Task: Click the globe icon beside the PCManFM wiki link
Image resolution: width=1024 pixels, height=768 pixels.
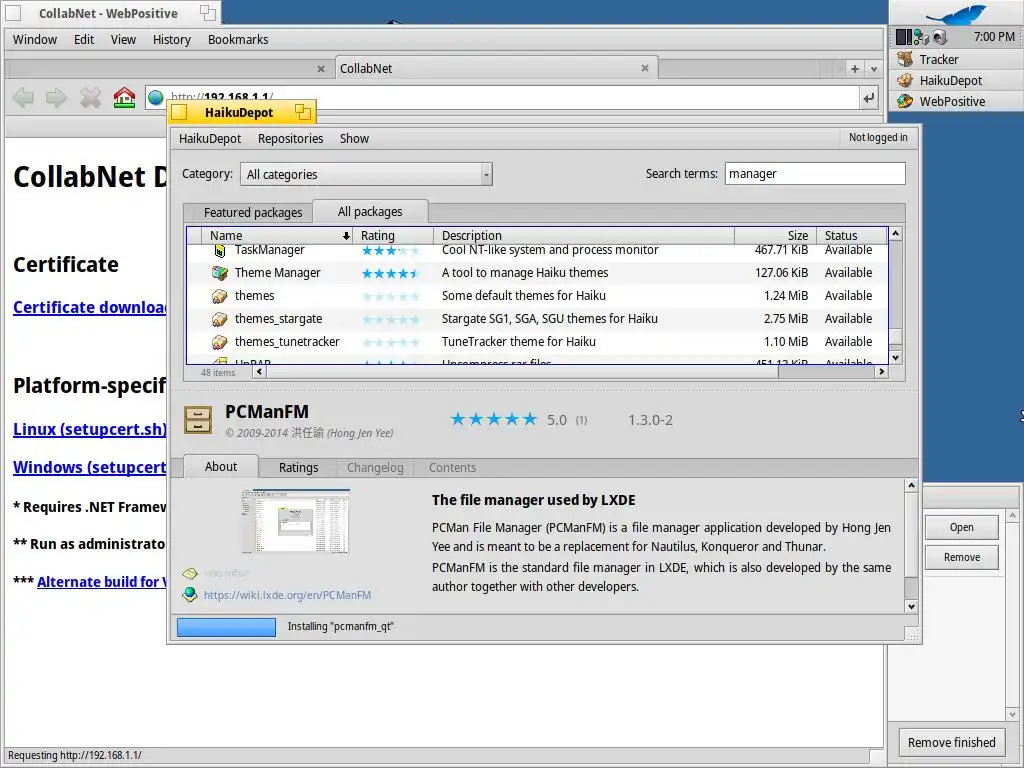Action: [190, 594]
